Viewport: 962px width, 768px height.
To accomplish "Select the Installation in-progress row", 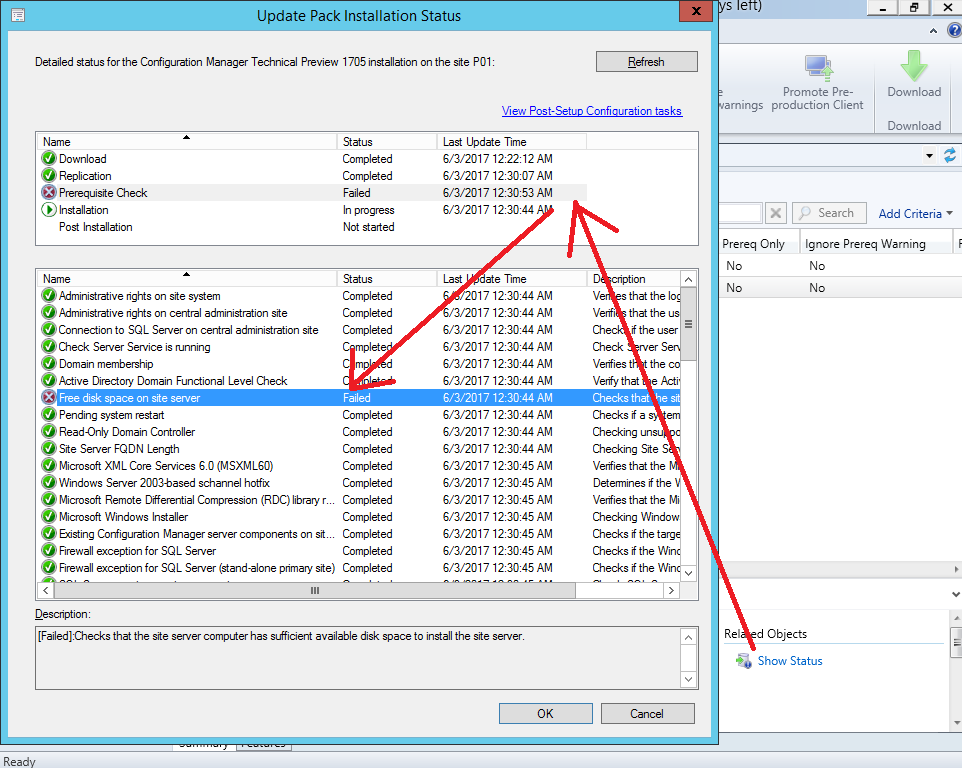I will click(311, 210).
